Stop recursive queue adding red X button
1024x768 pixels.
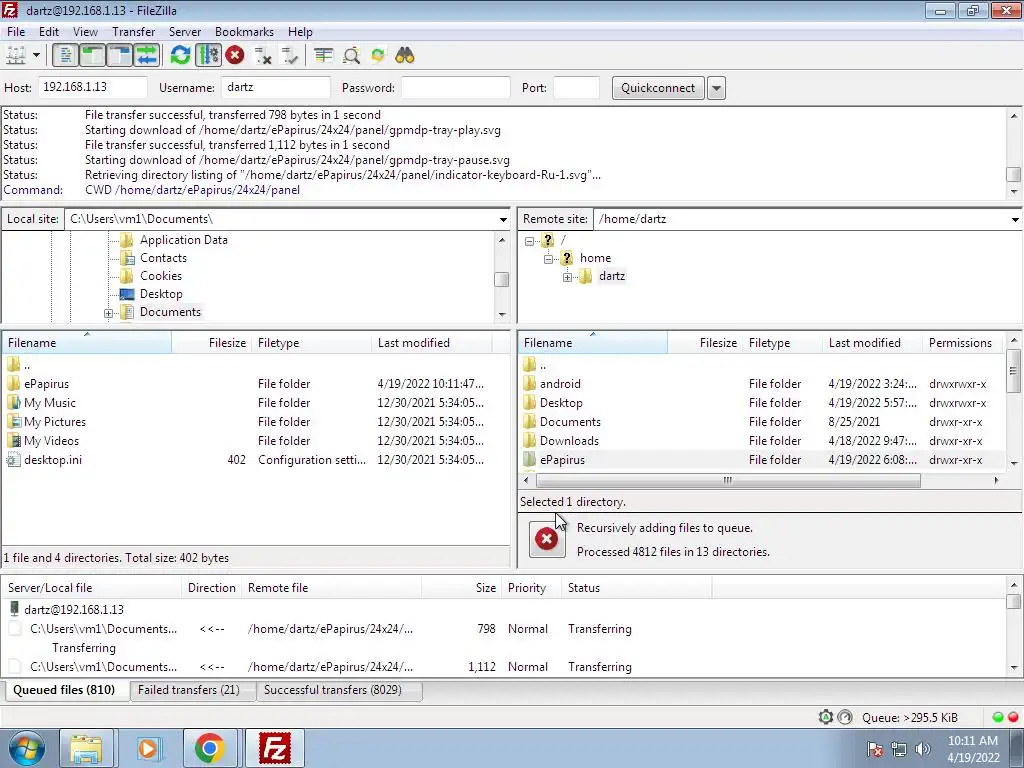pos(547,539)
